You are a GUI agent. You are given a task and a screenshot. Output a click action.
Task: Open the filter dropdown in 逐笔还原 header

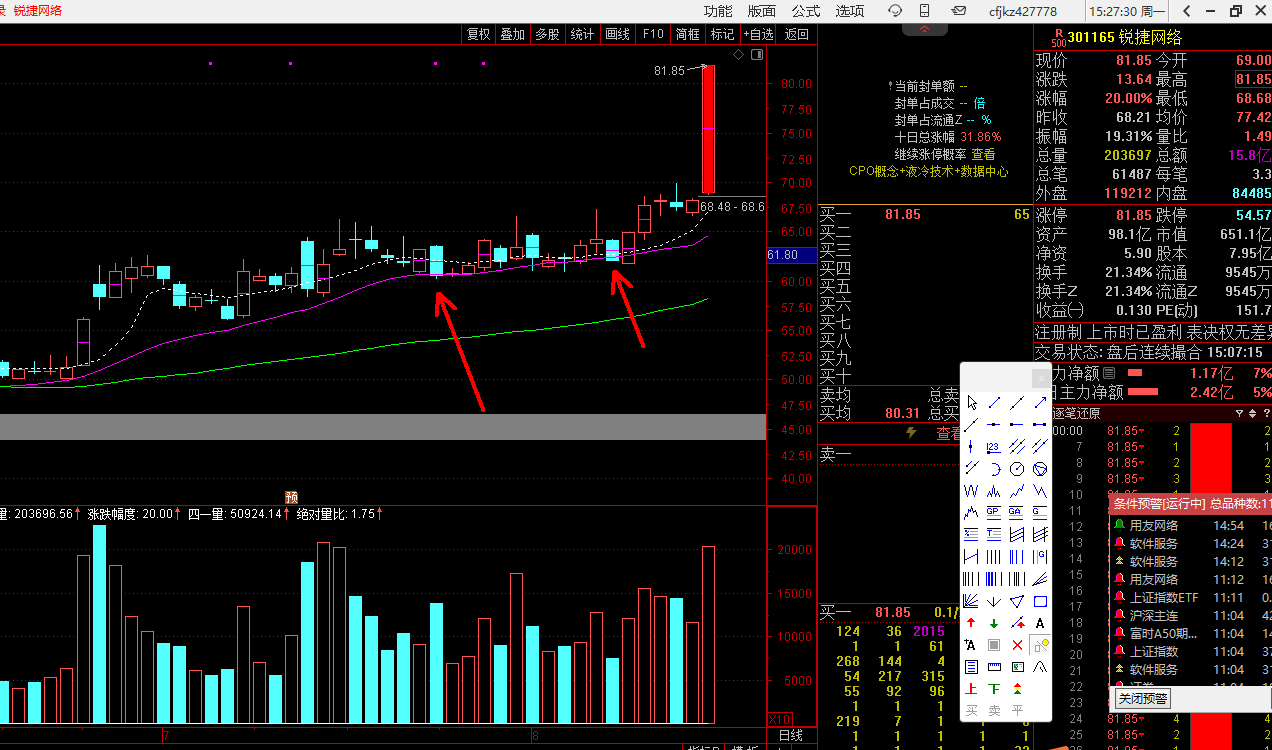1240,413
